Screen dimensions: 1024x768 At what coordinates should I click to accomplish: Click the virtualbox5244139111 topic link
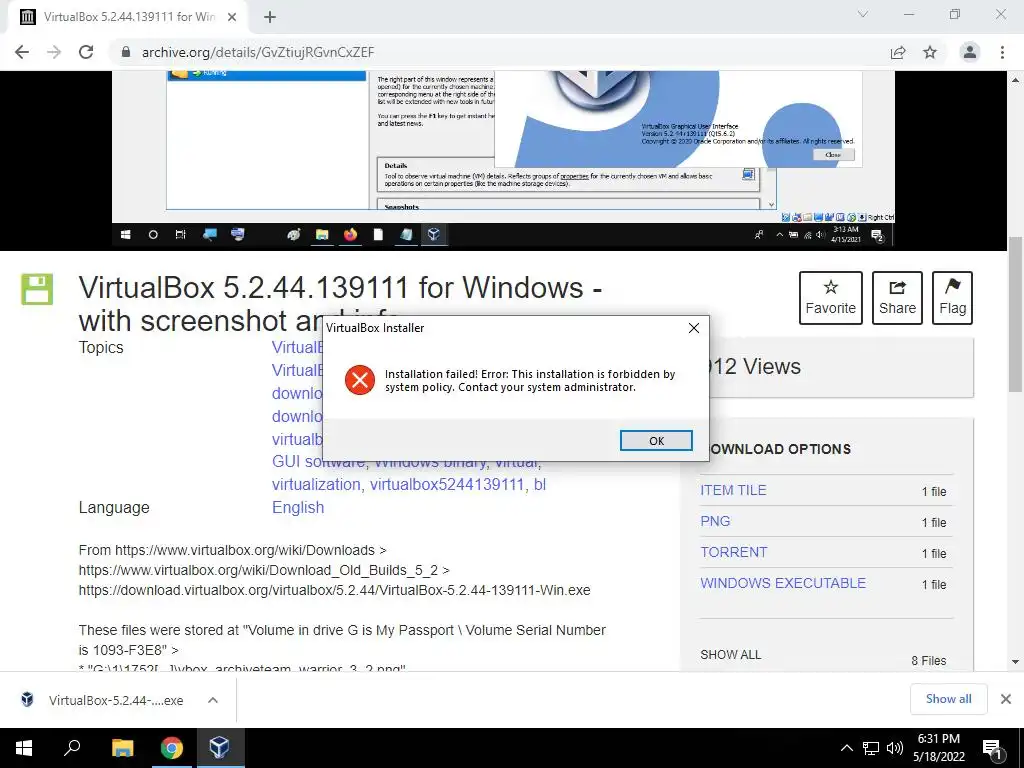(447, 485)
